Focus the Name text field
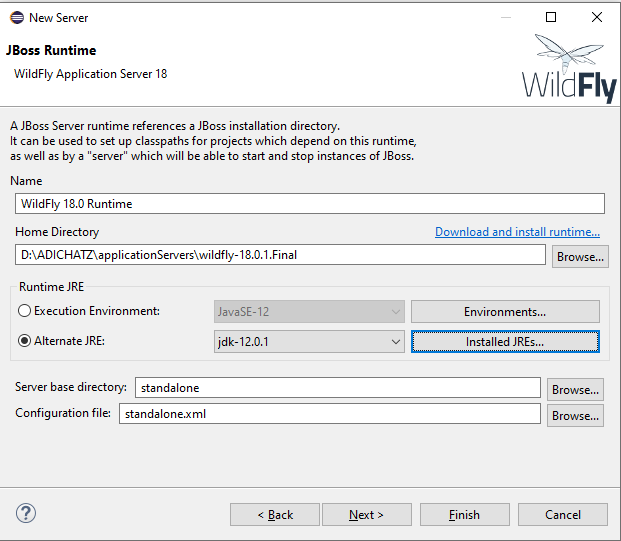621x541 pixels. pyautogui.click(x=310, y=203)
